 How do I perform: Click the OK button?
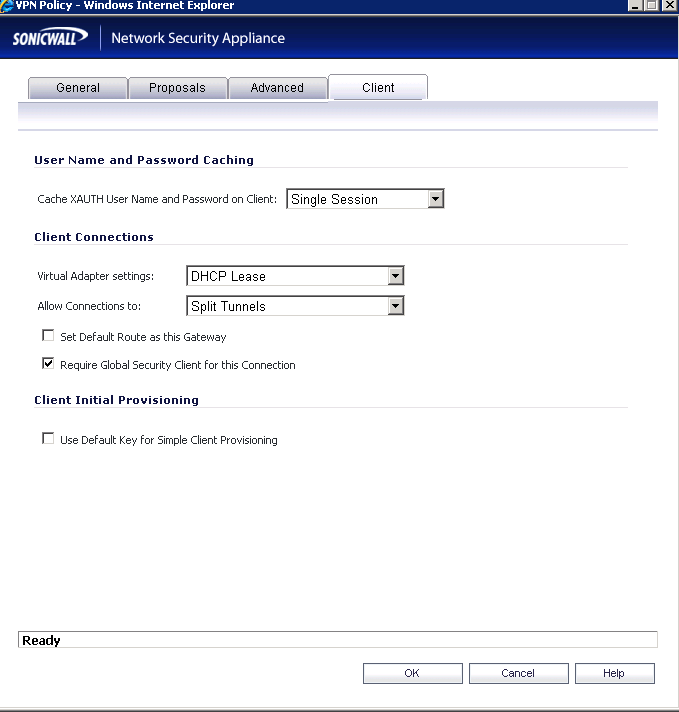(x=412, y=673)
